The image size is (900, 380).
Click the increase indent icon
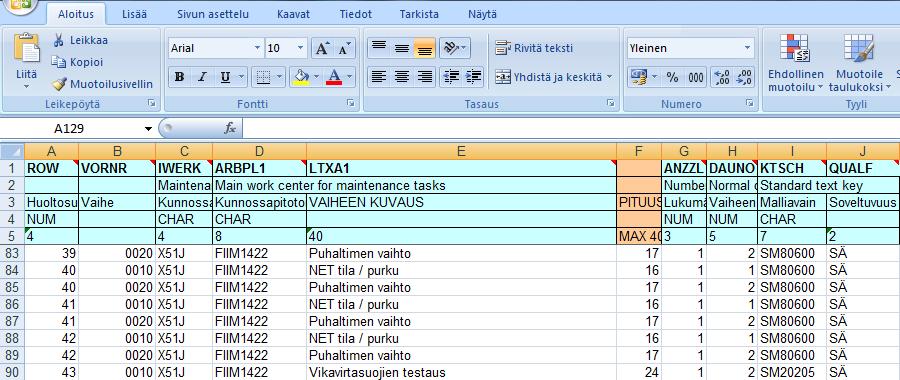point(473,76)
